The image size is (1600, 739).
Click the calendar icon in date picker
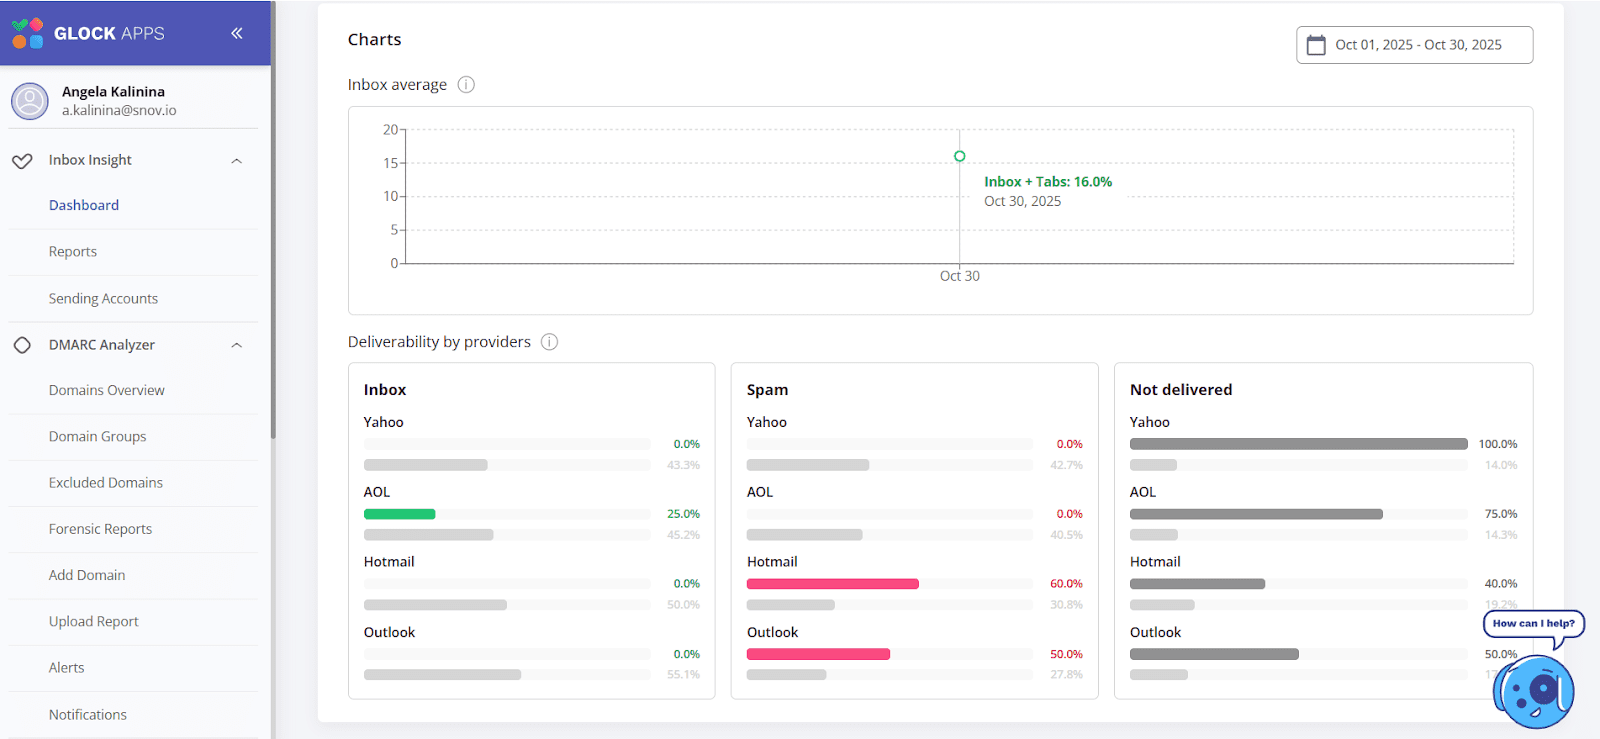coord(1316,45)
